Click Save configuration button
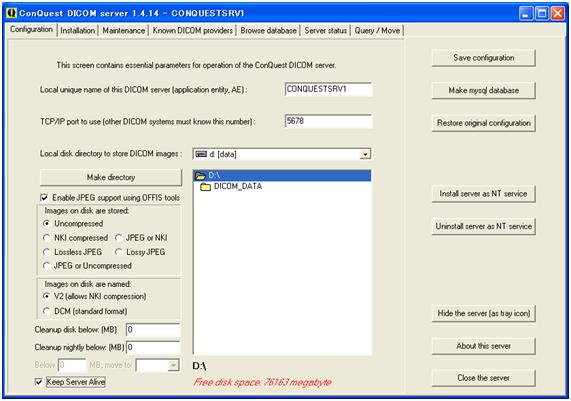Viewport: 571px width, 401px height. click(x=484, y=58)
